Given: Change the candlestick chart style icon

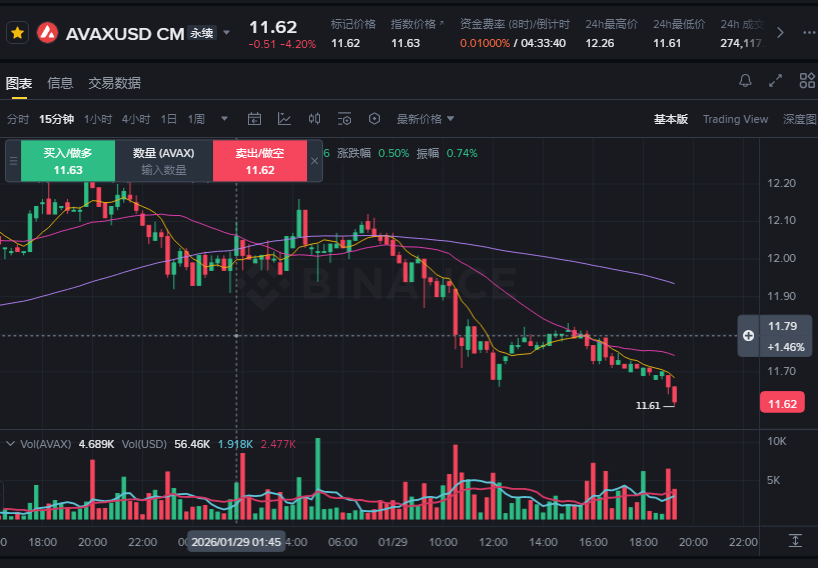Looking at the screenshot, I should pos(314,119).
